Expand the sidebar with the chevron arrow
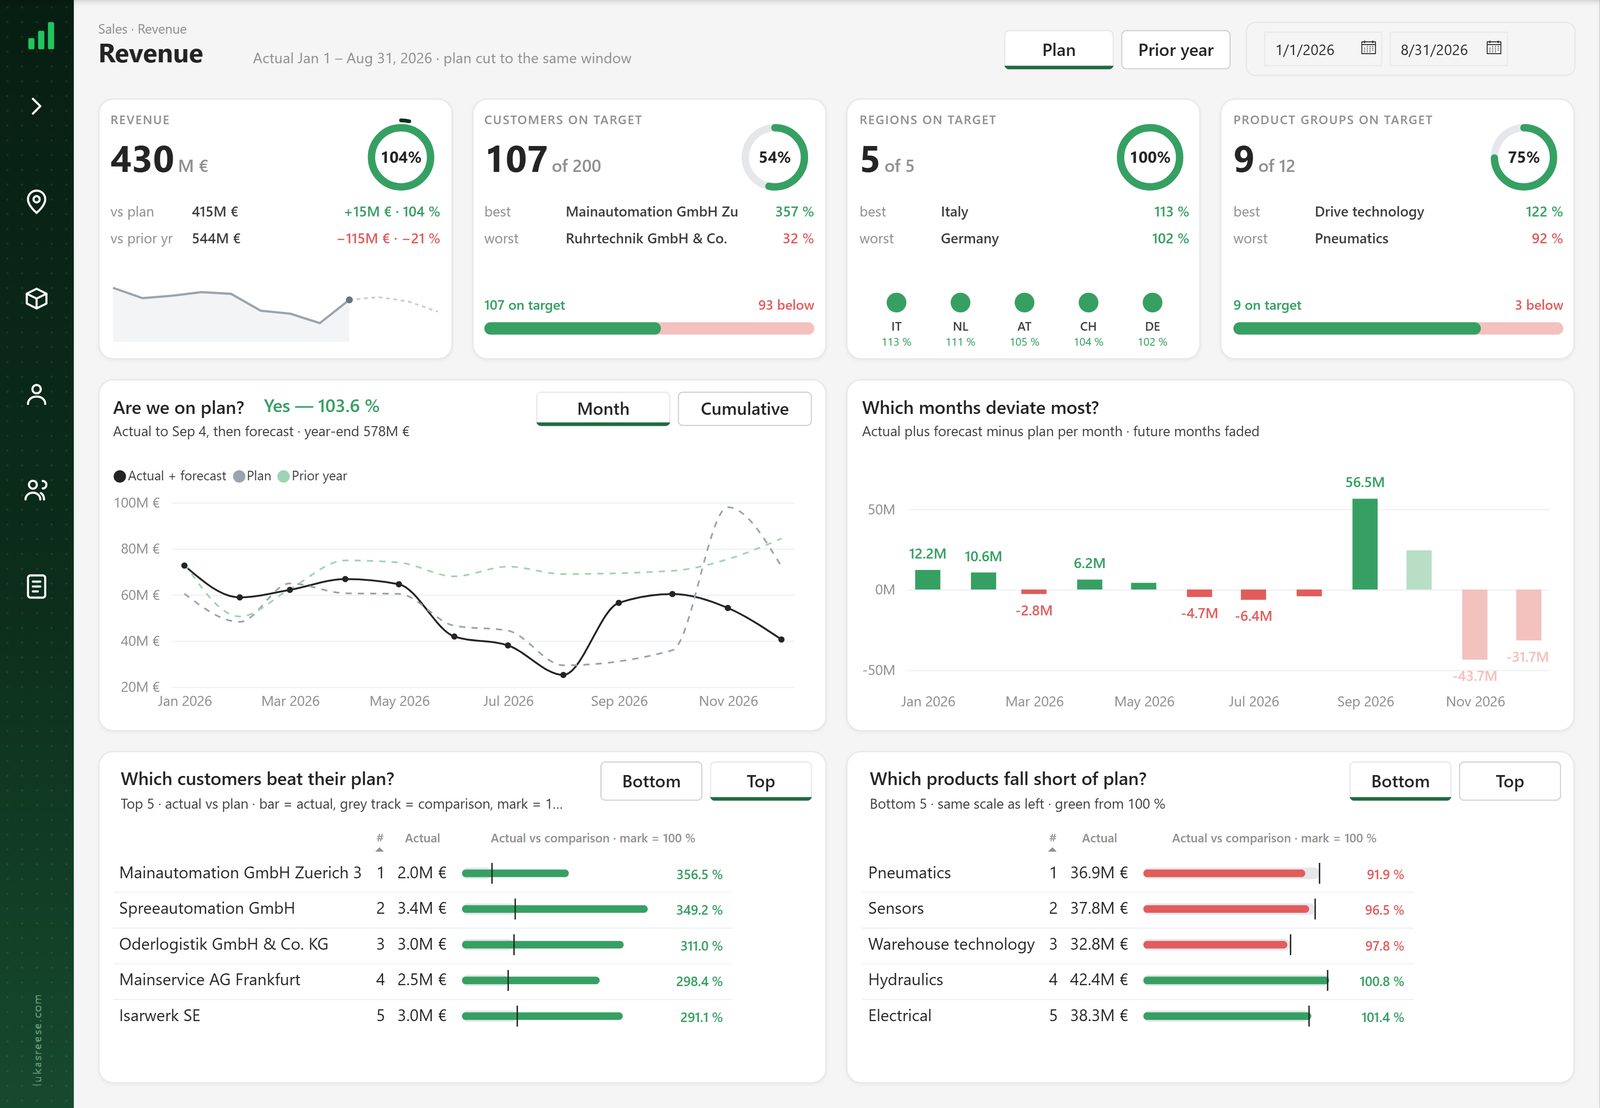This screenshot has width=1600, height=1108. [37, 106]
